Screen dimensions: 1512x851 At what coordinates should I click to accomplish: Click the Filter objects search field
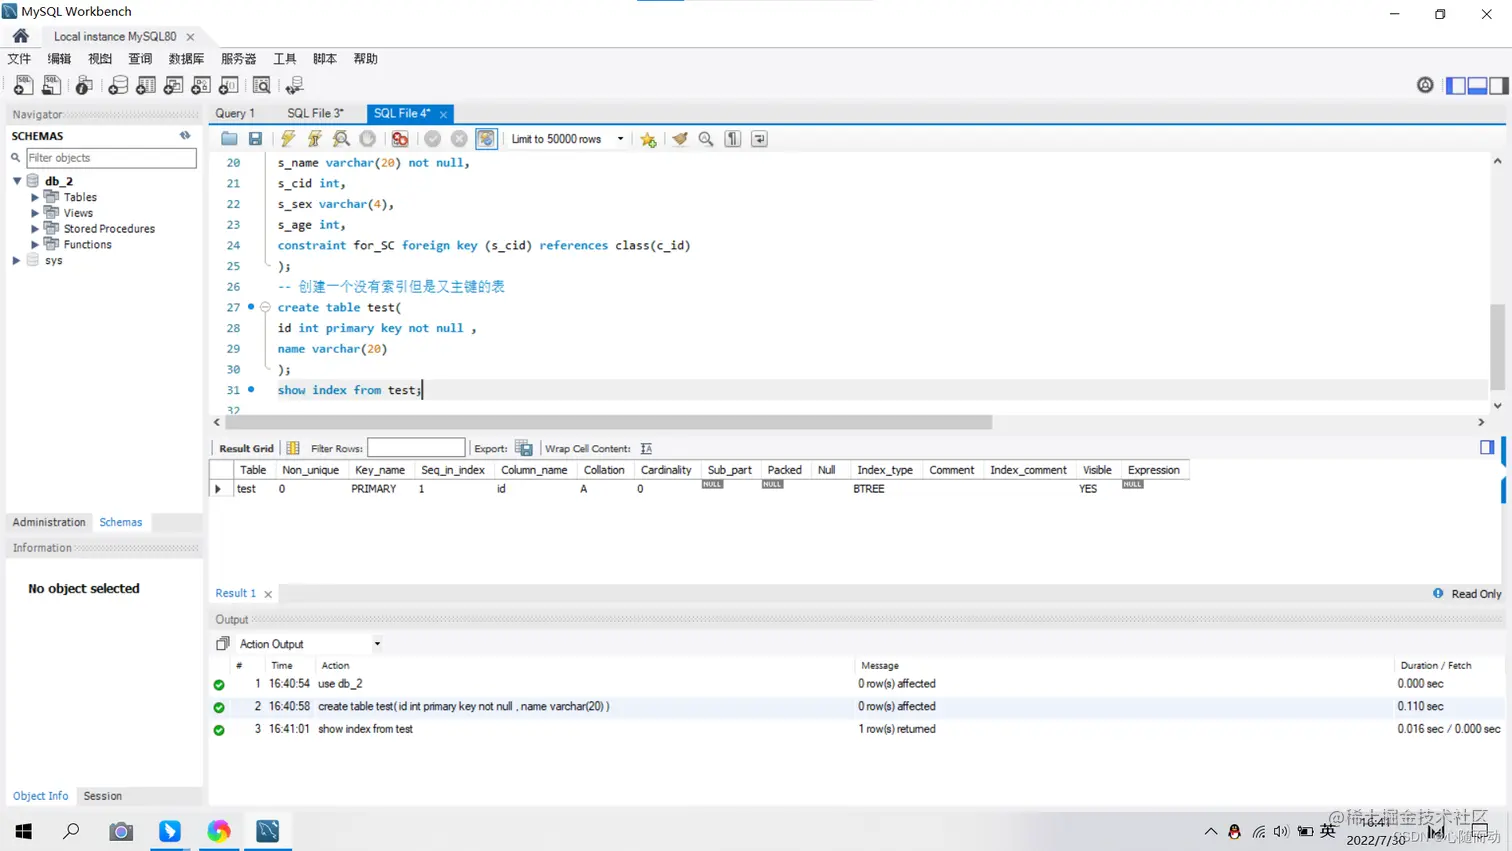tap(111, 158)
